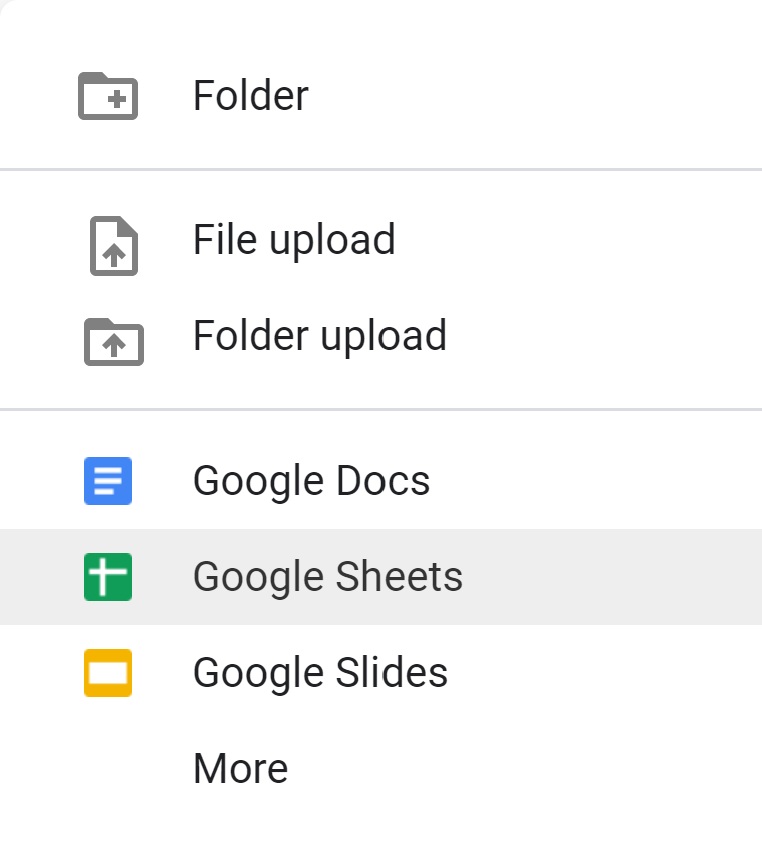Viewport: 762px width, 846px height.
Task: Click the "Folder" text label
Action: pos(250,96)
